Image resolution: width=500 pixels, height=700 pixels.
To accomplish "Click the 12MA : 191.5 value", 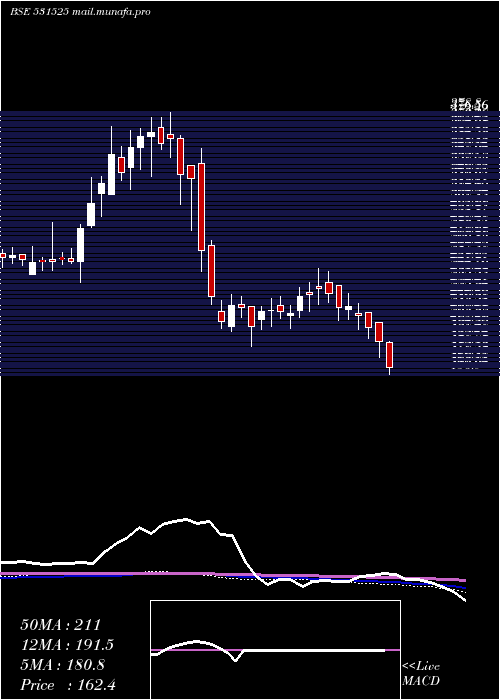I will (67, 645).
